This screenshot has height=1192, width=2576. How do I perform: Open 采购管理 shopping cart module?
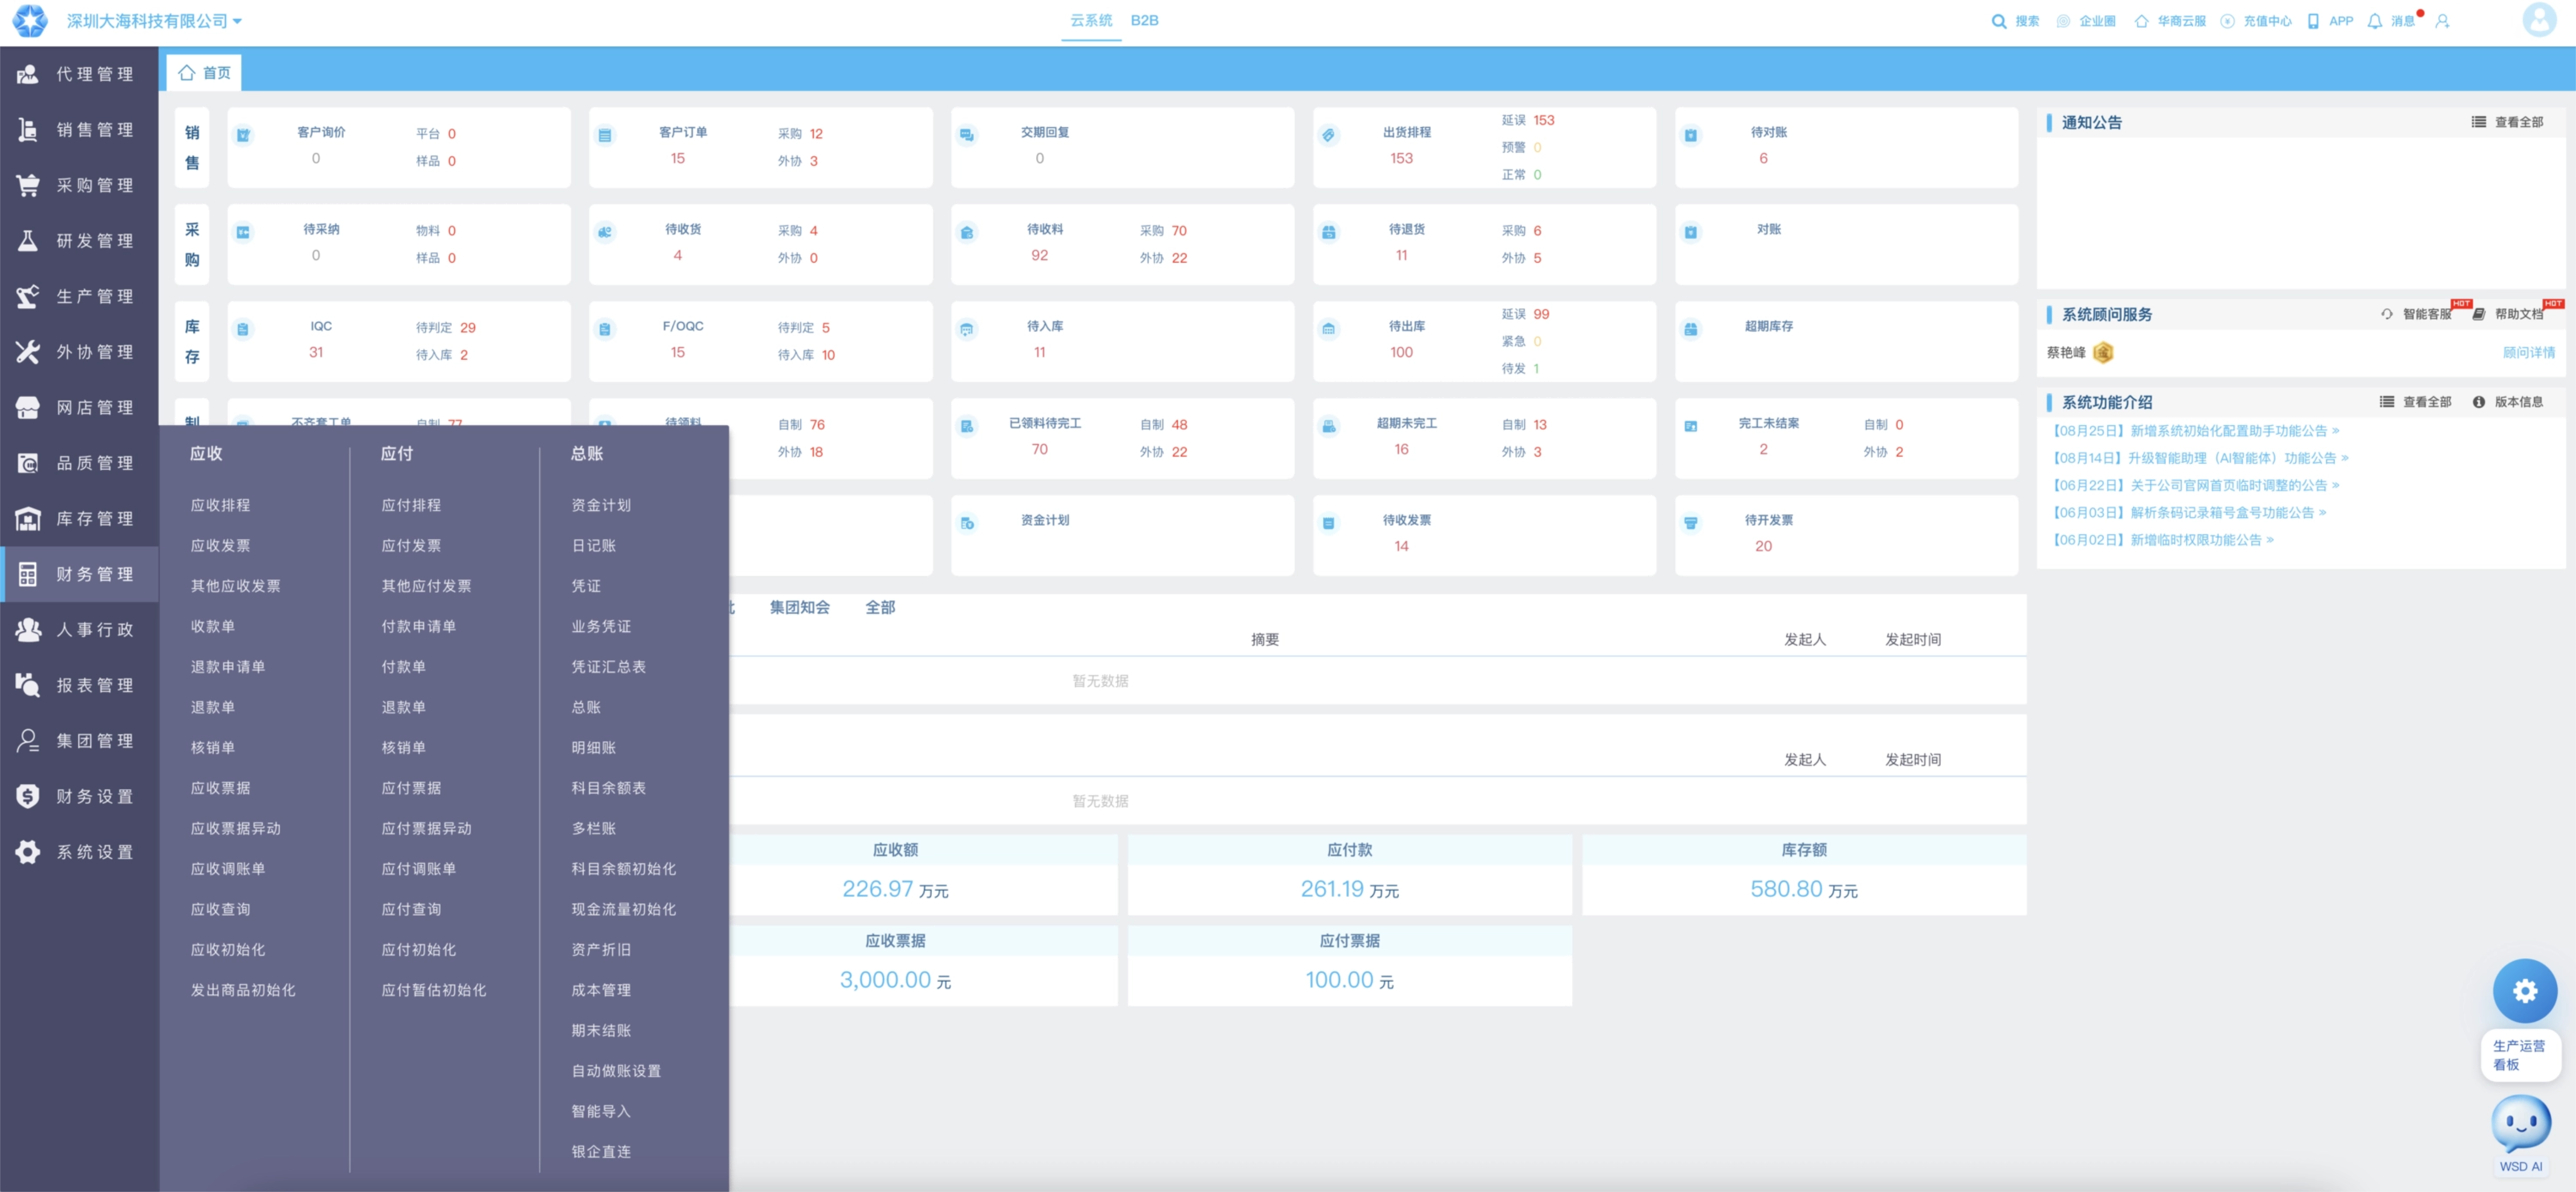click(x=79, y=185)
